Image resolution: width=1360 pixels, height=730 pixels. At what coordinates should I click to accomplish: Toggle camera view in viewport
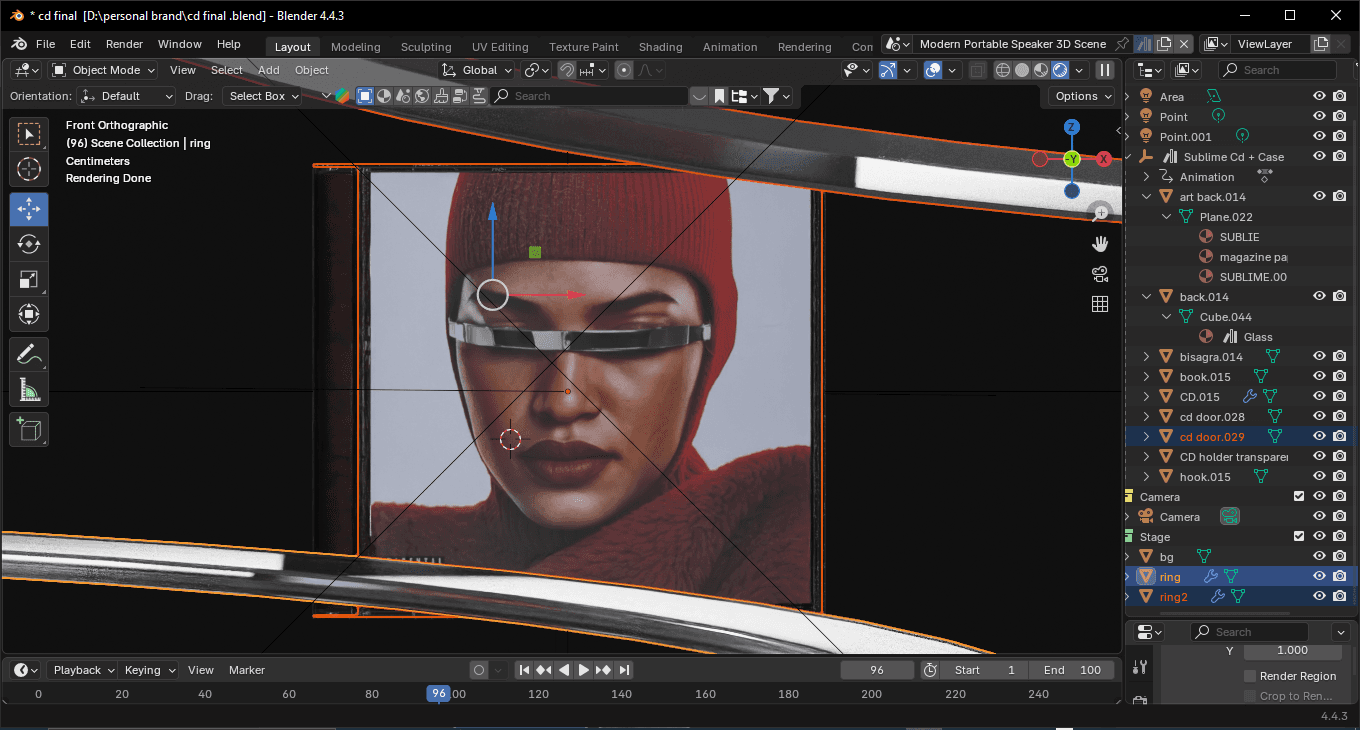(1100, 274)
